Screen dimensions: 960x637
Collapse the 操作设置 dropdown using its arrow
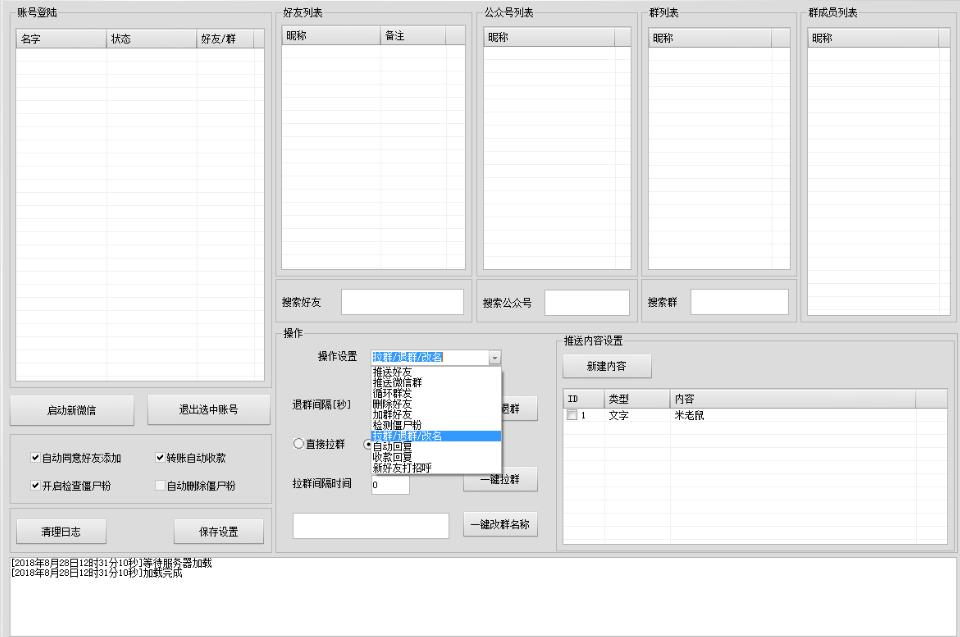494,357
